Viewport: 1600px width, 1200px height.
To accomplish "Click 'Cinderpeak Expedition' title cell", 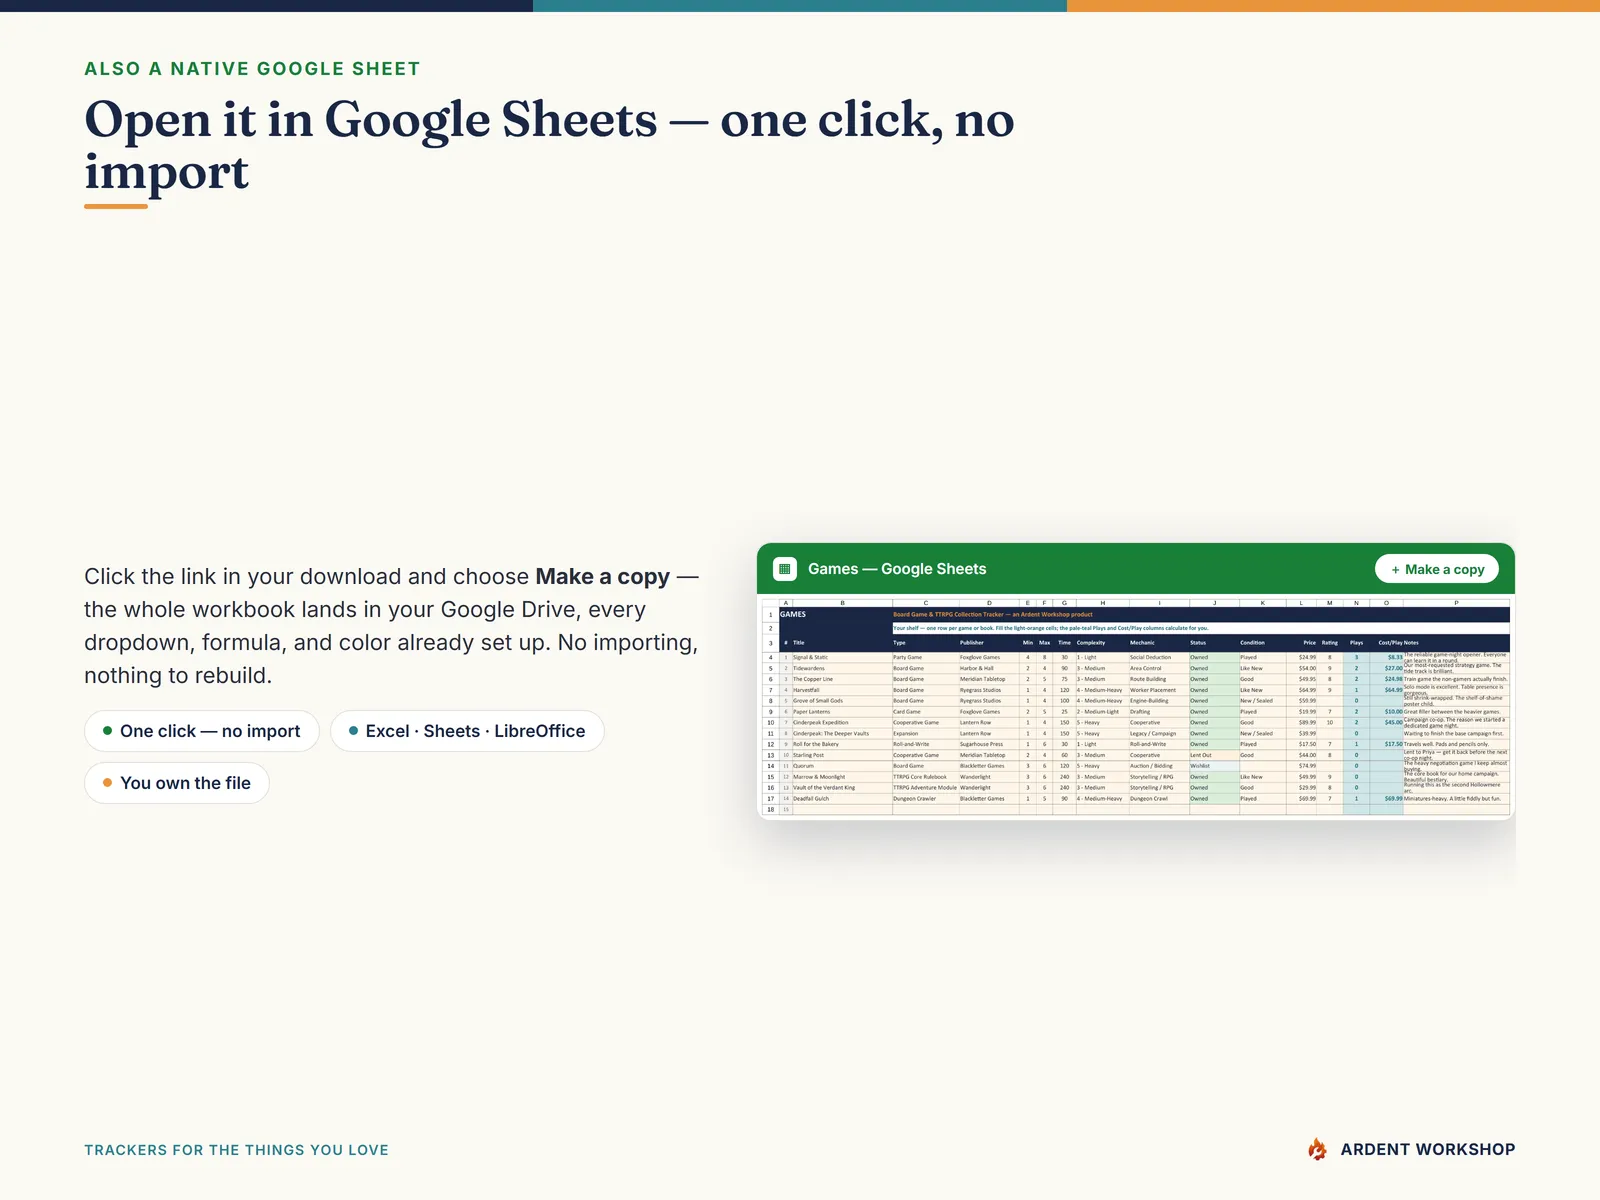I will point(841,722).
